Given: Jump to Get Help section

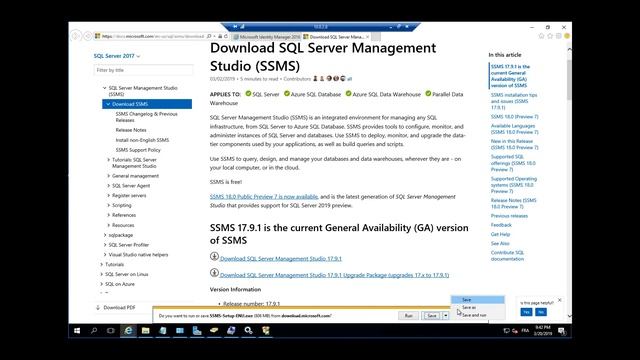Looking at the screenshot, I should pos(500,234).
